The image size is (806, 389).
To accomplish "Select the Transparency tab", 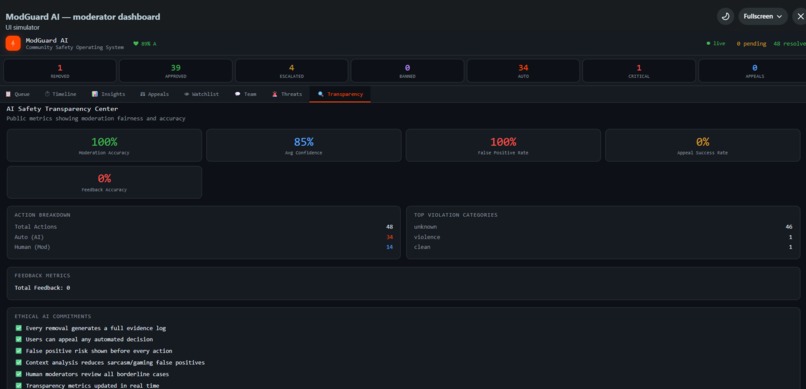I will 340,94.
